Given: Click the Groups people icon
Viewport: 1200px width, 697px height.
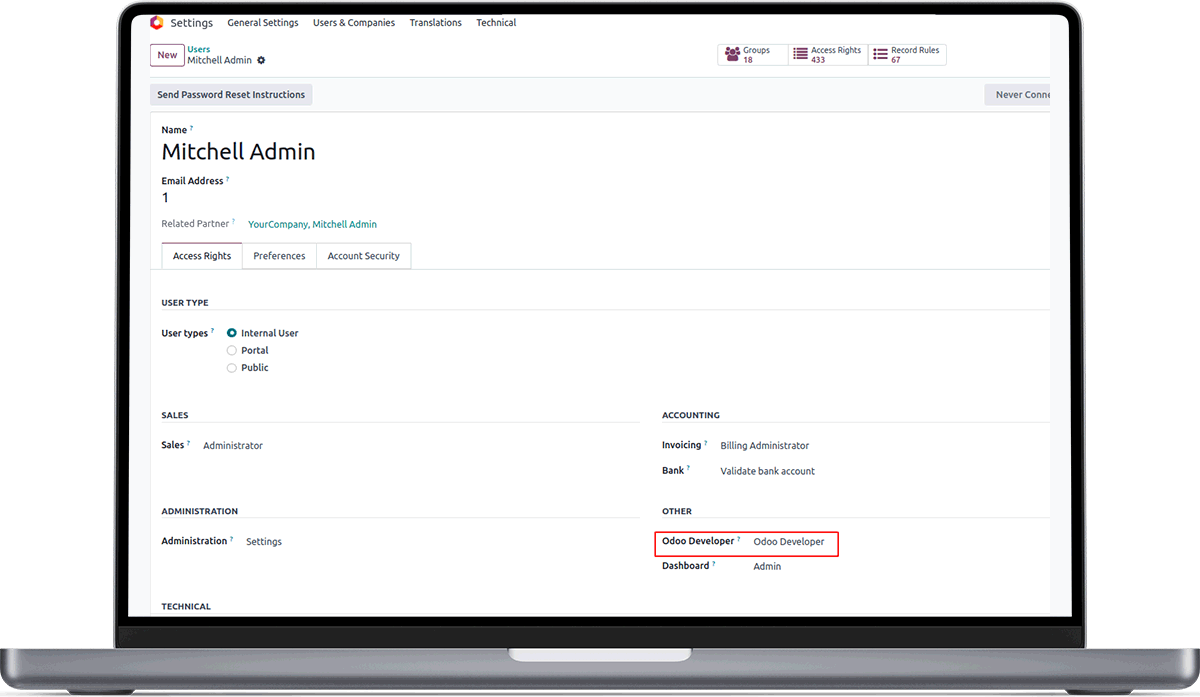Looking at the screenshot, I should [733, 55].
